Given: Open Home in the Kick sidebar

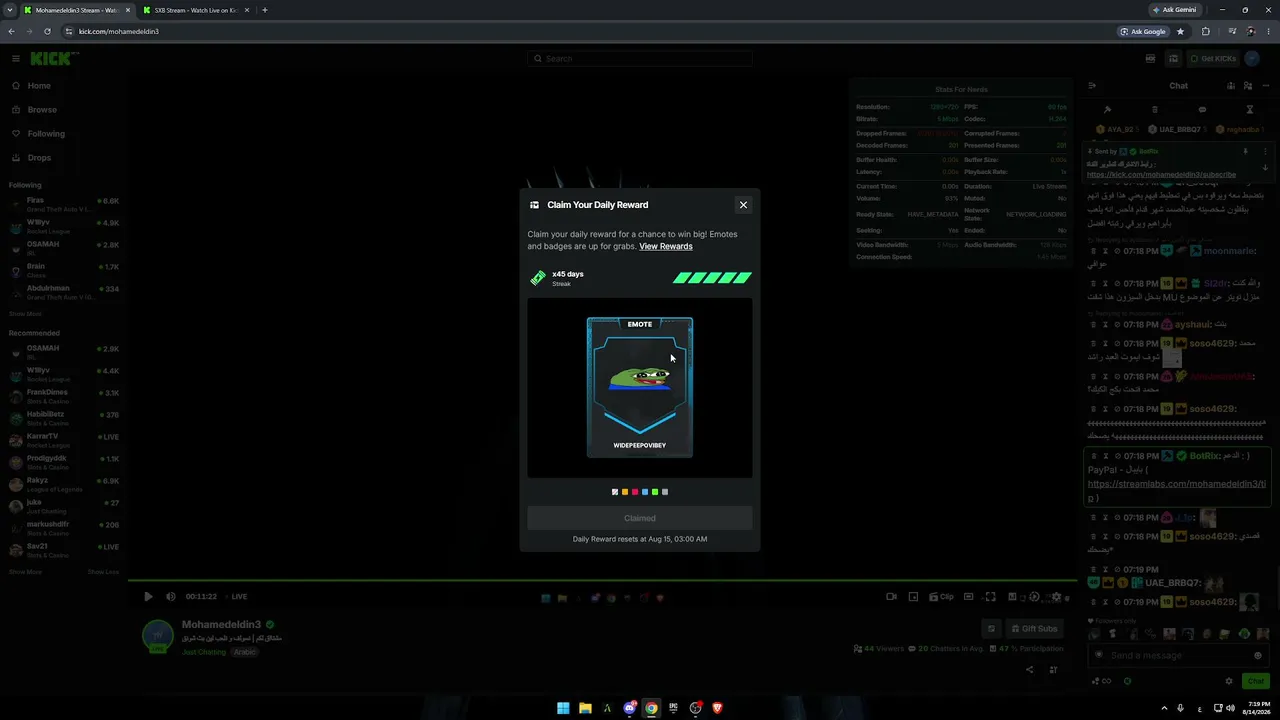Looking at the screenshot, I should (x=39, y=86).
